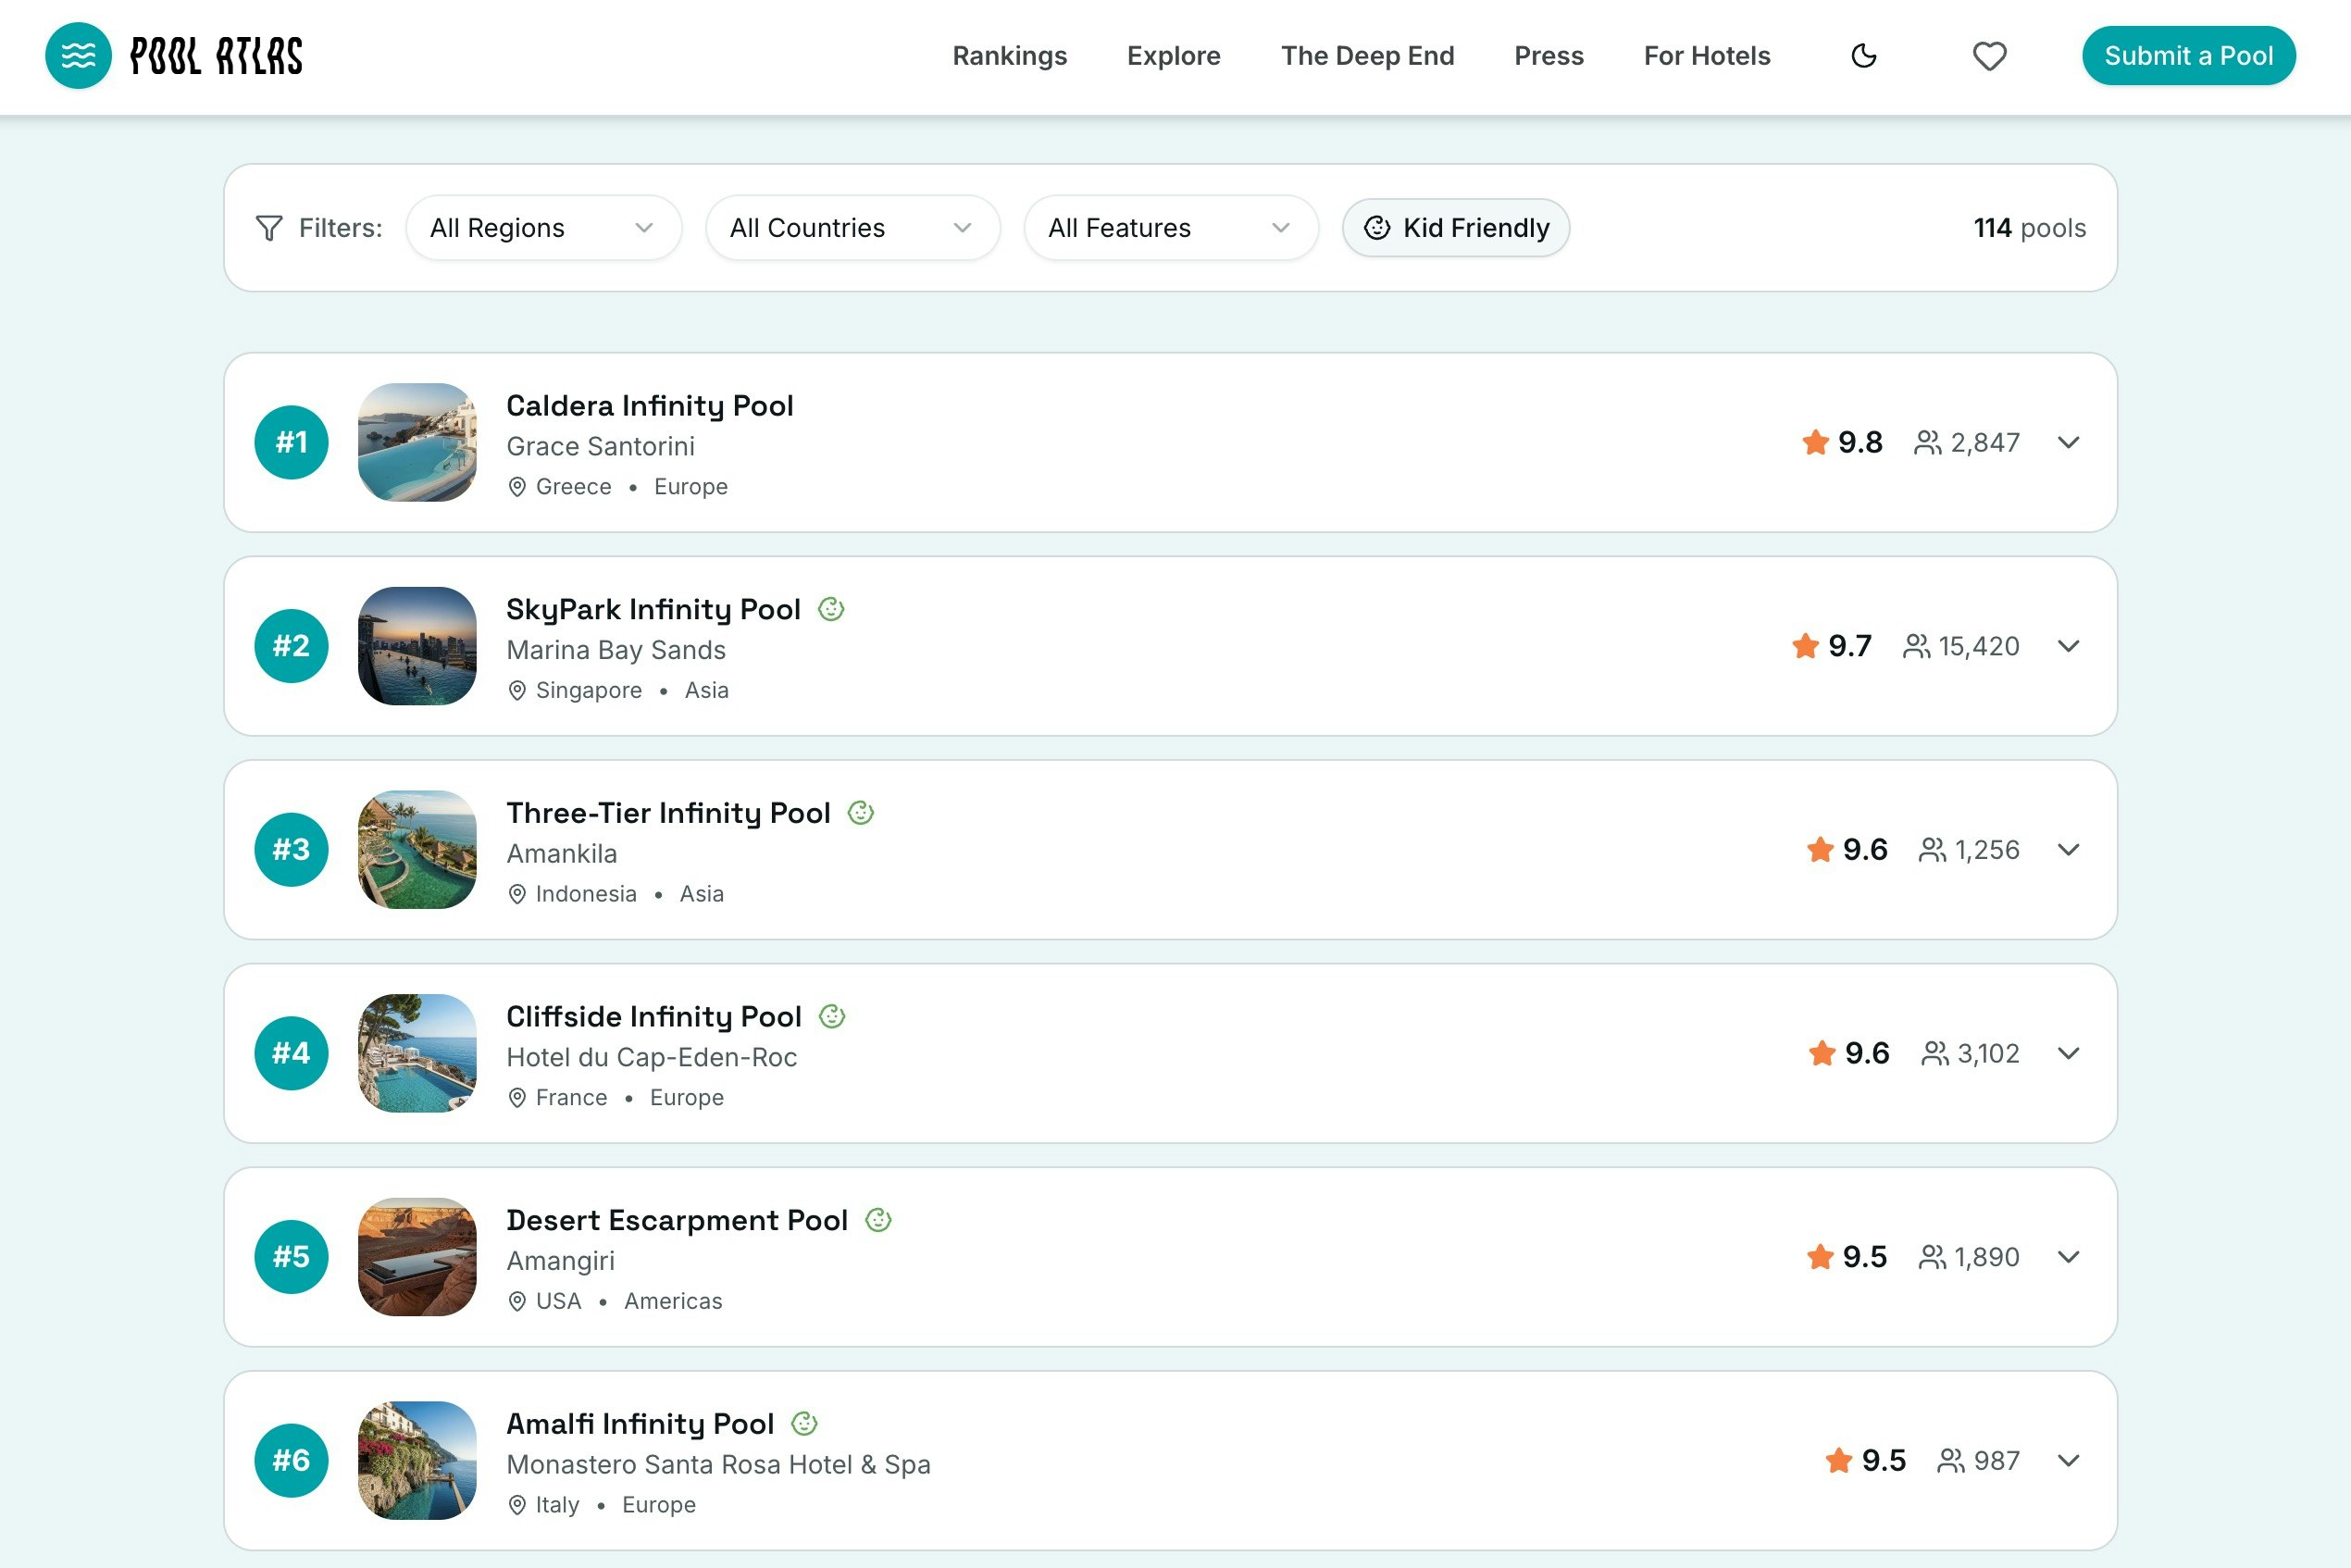Click the location pin next to Greece
The width and height of the screenshot is (2351, 1568).
517,487
